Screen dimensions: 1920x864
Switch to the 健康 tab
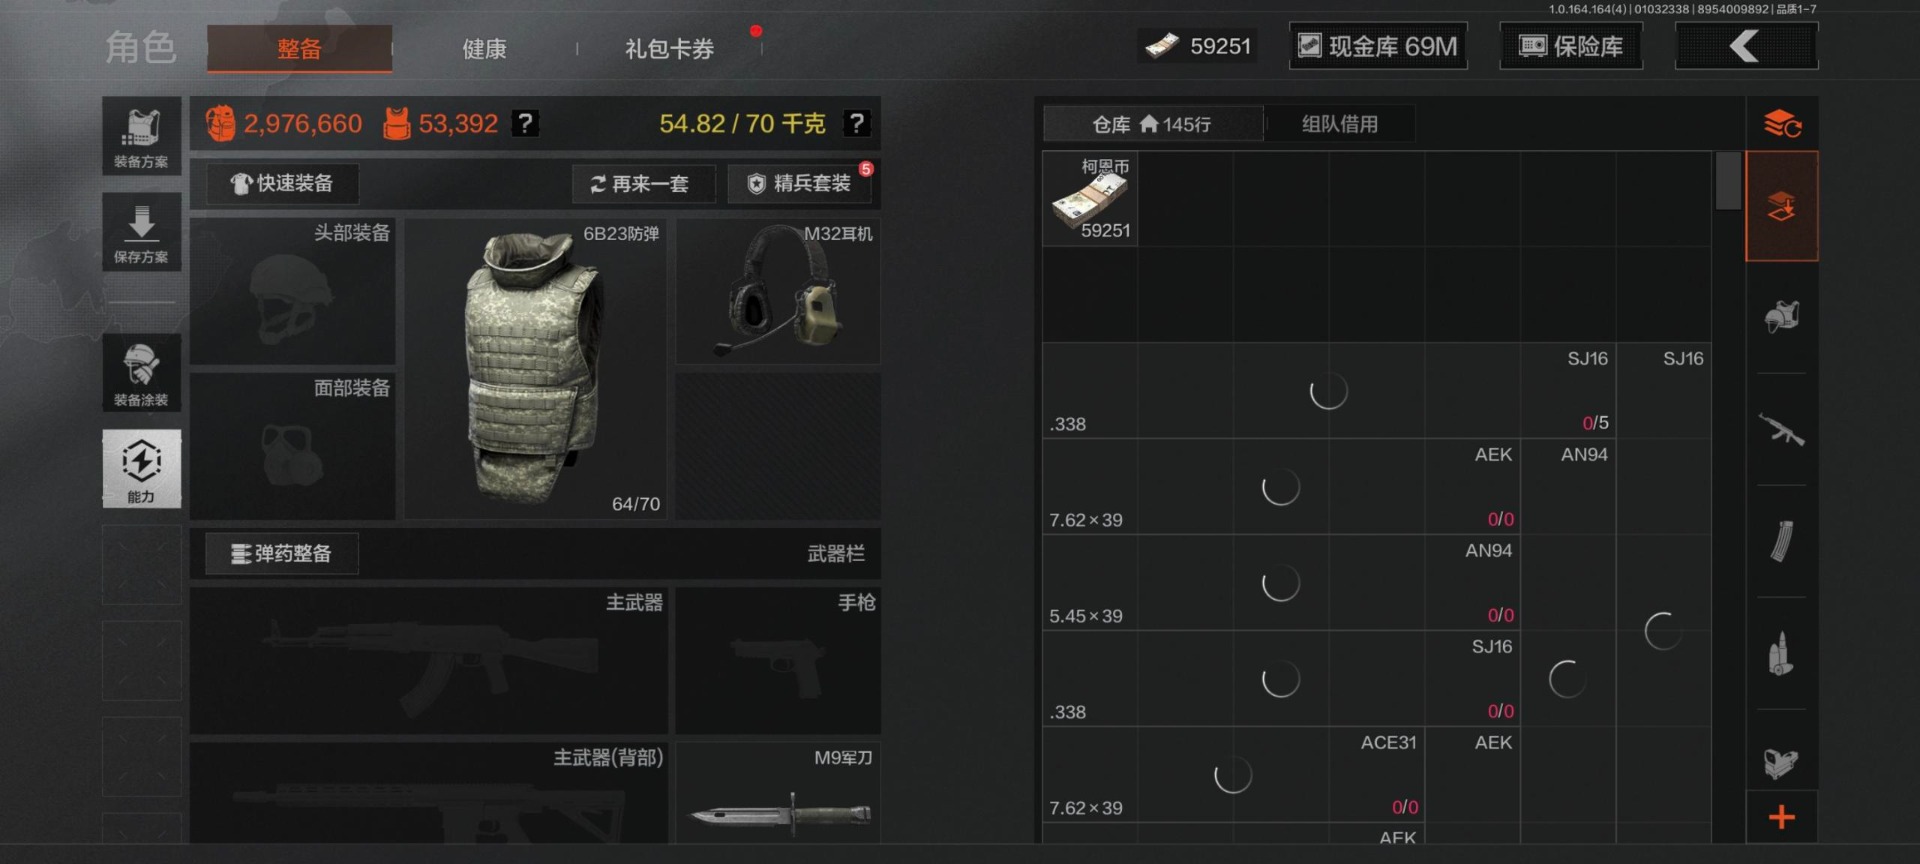[x=484, y=48]
